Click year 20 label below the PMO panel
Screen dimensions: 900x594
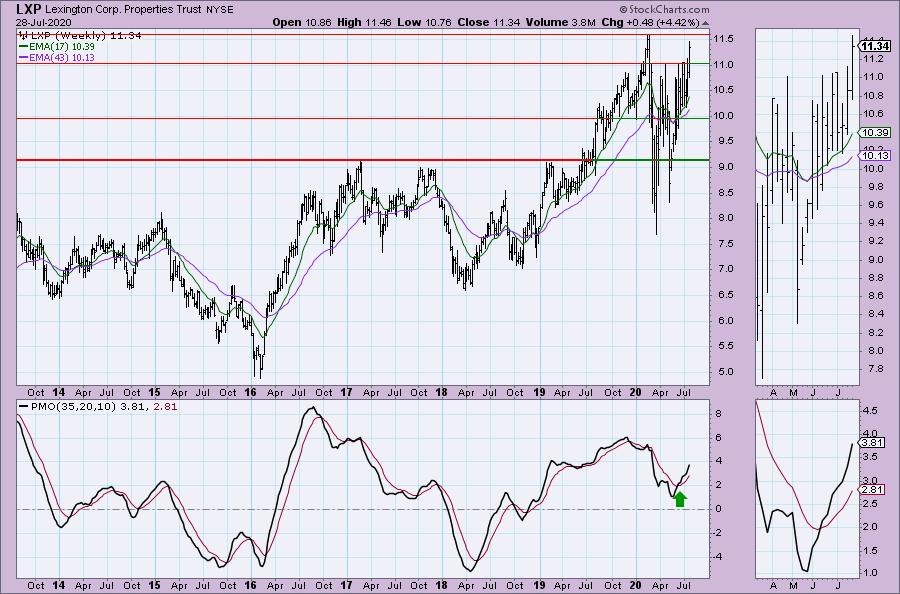[x=635, y=585]
